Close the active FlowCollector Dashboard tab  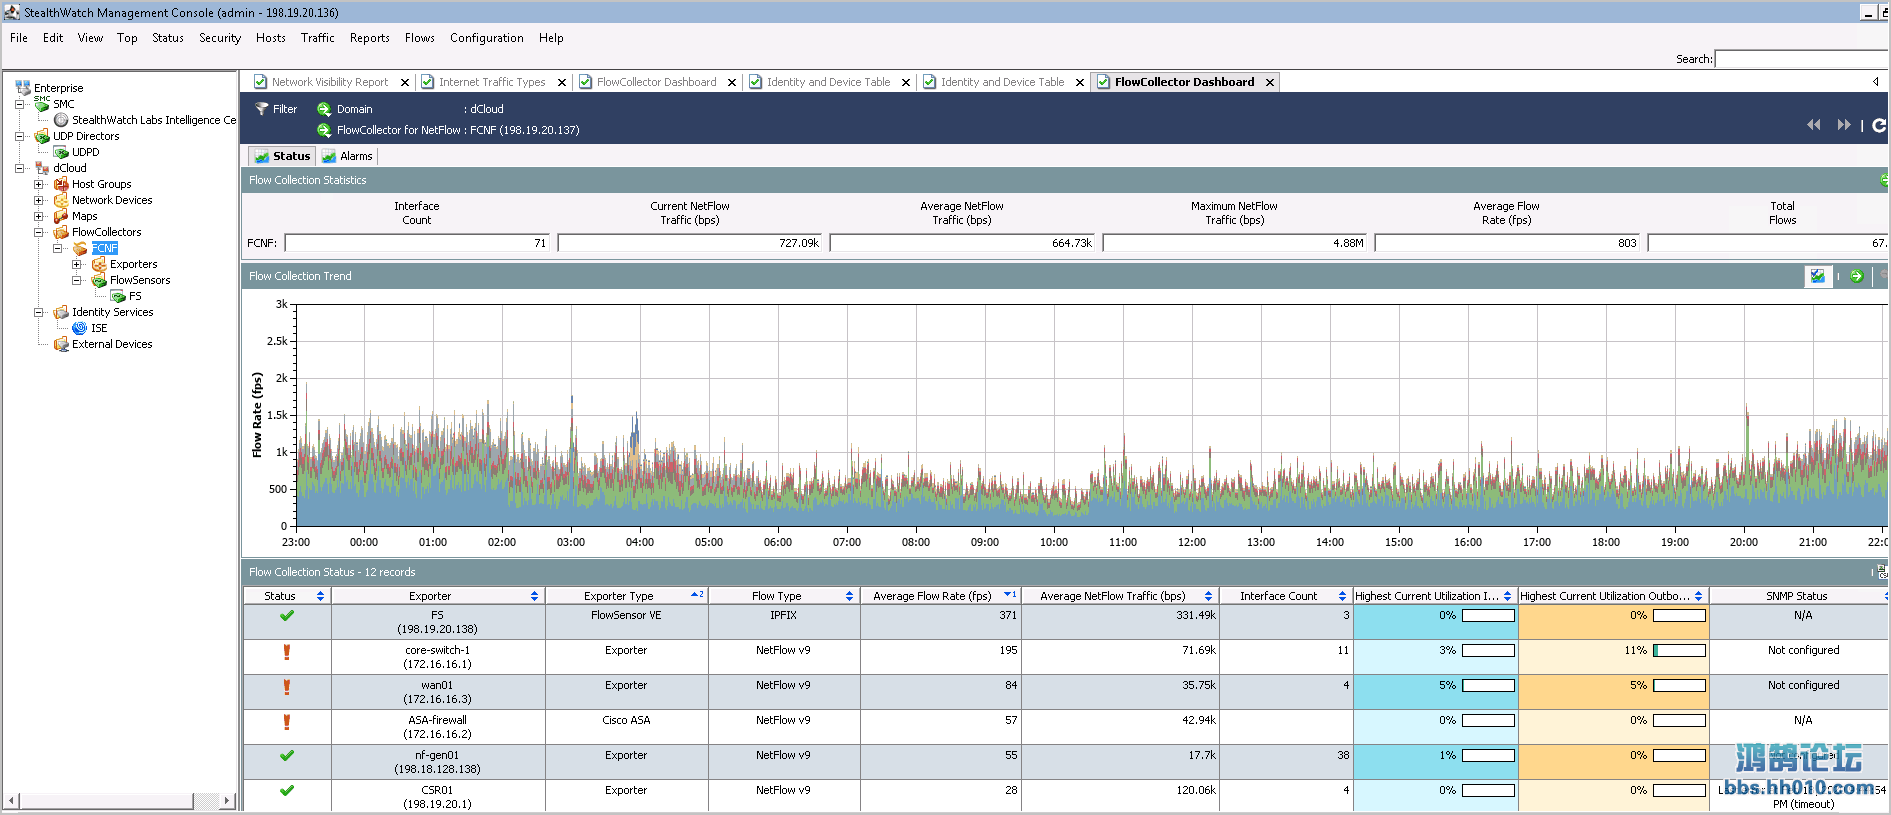coord(1270,83)
